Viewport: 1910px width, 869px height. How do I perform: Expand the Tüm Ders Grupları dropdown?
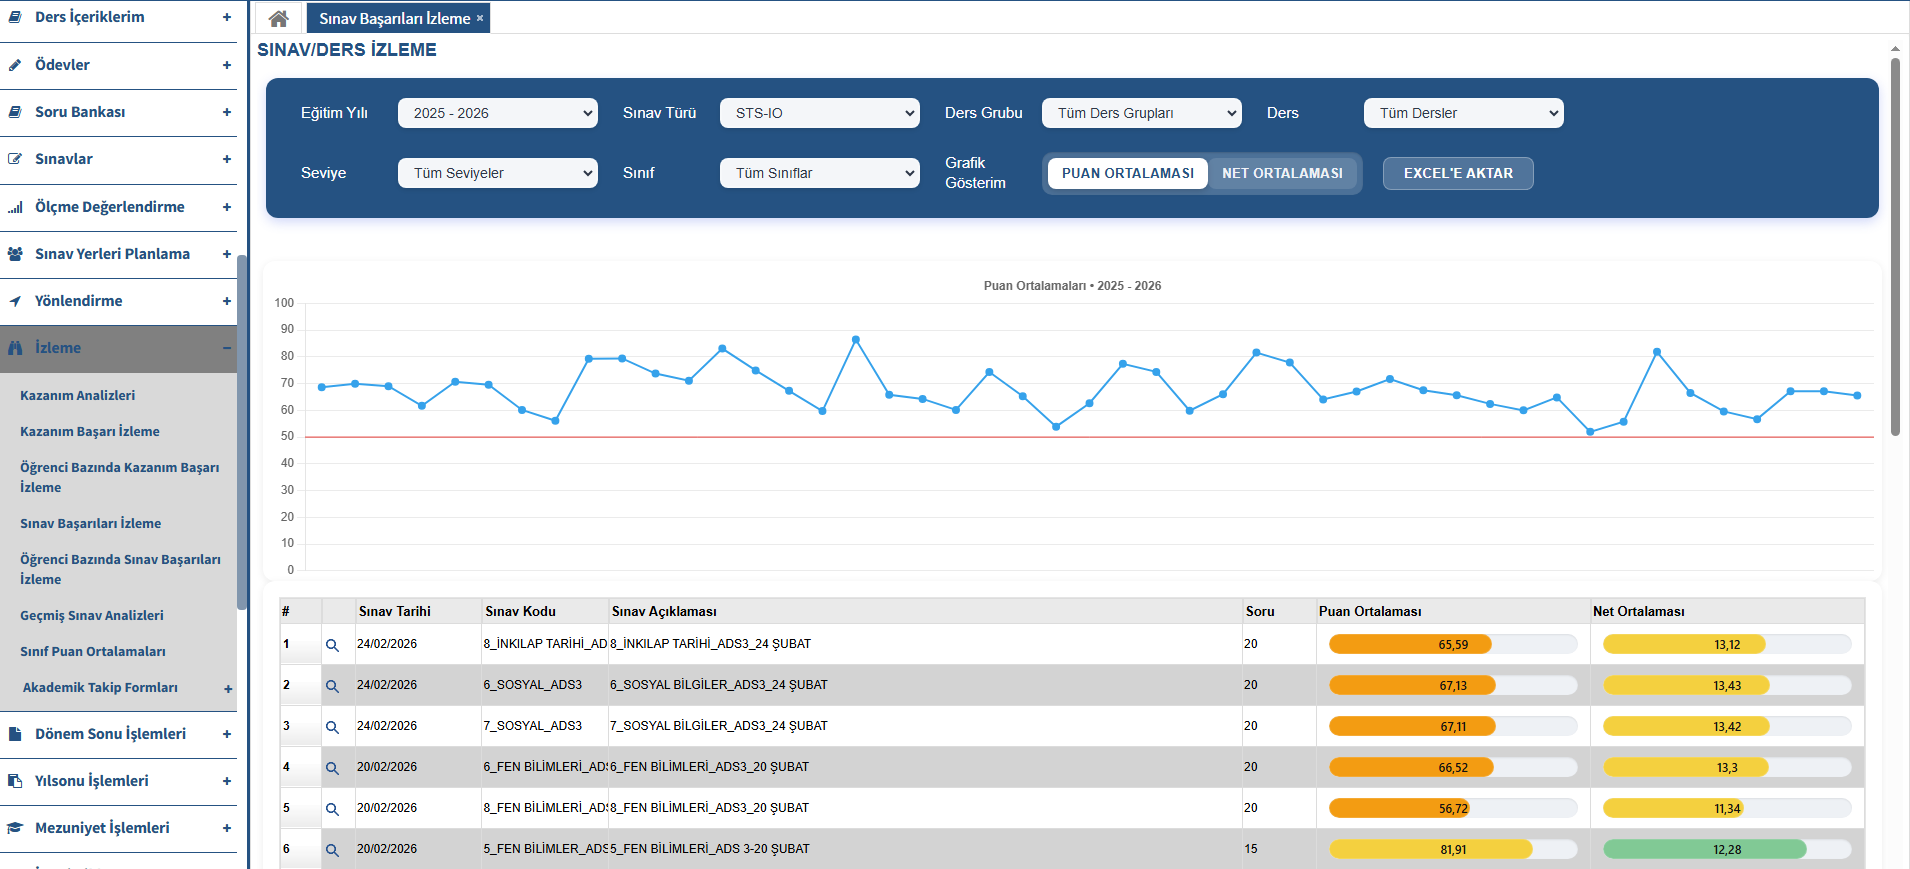click(x=1141, y=113)
